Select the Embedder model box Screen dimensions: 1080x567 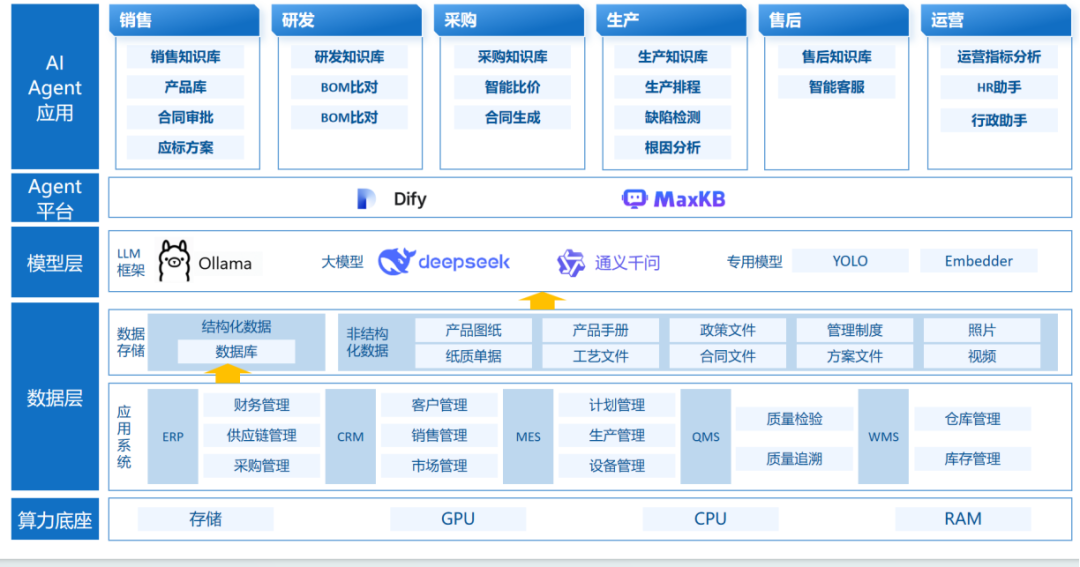coord(979,261)
